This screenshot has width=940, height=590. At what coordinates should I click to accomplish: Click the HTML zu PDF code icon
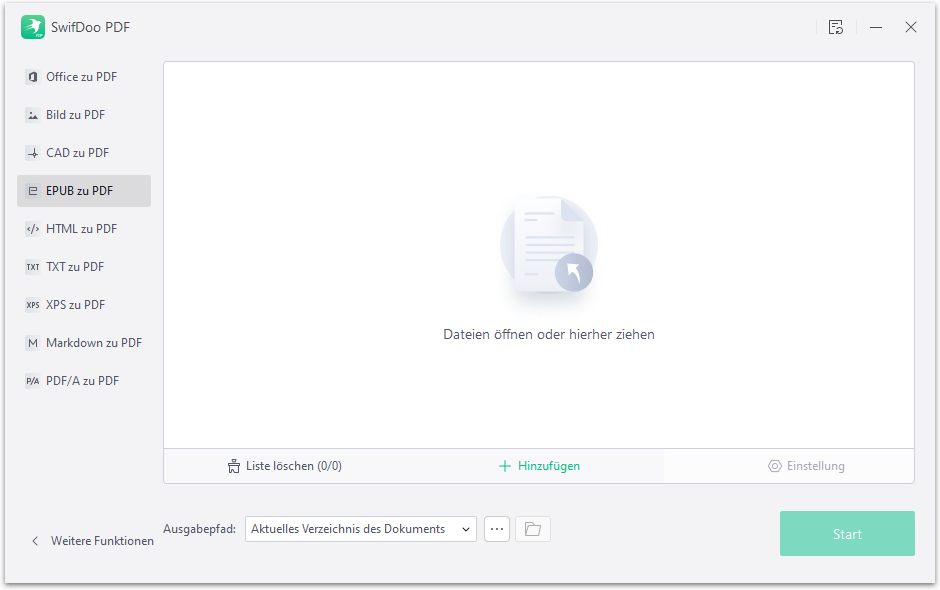pyautogui.click(x=33, y=229)
